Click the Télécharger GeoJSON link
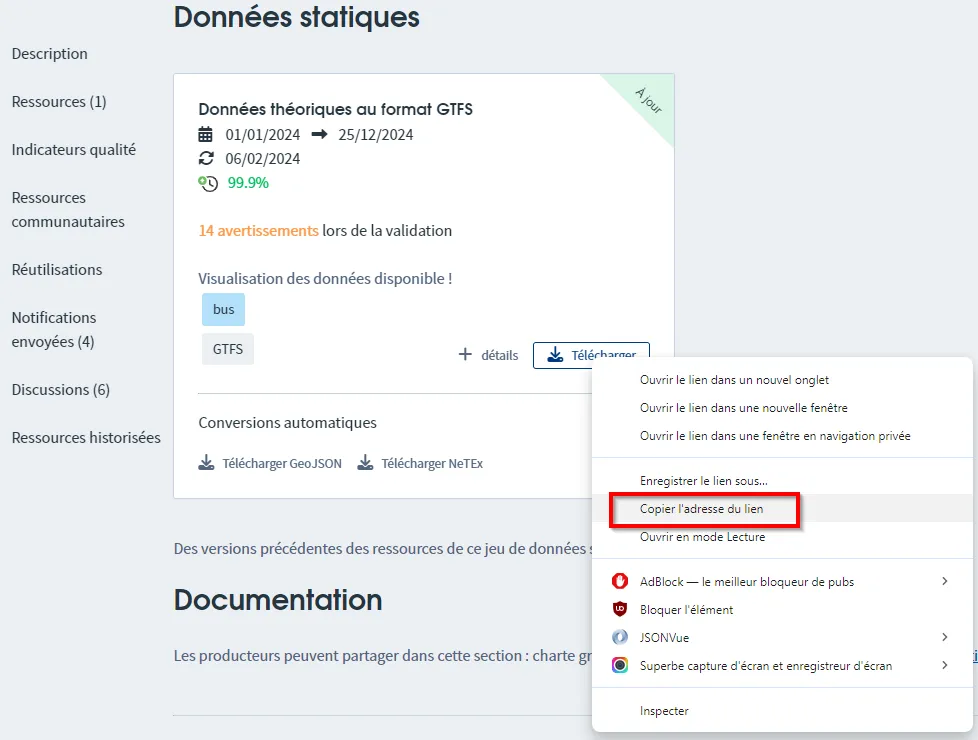 click(270, 463)
